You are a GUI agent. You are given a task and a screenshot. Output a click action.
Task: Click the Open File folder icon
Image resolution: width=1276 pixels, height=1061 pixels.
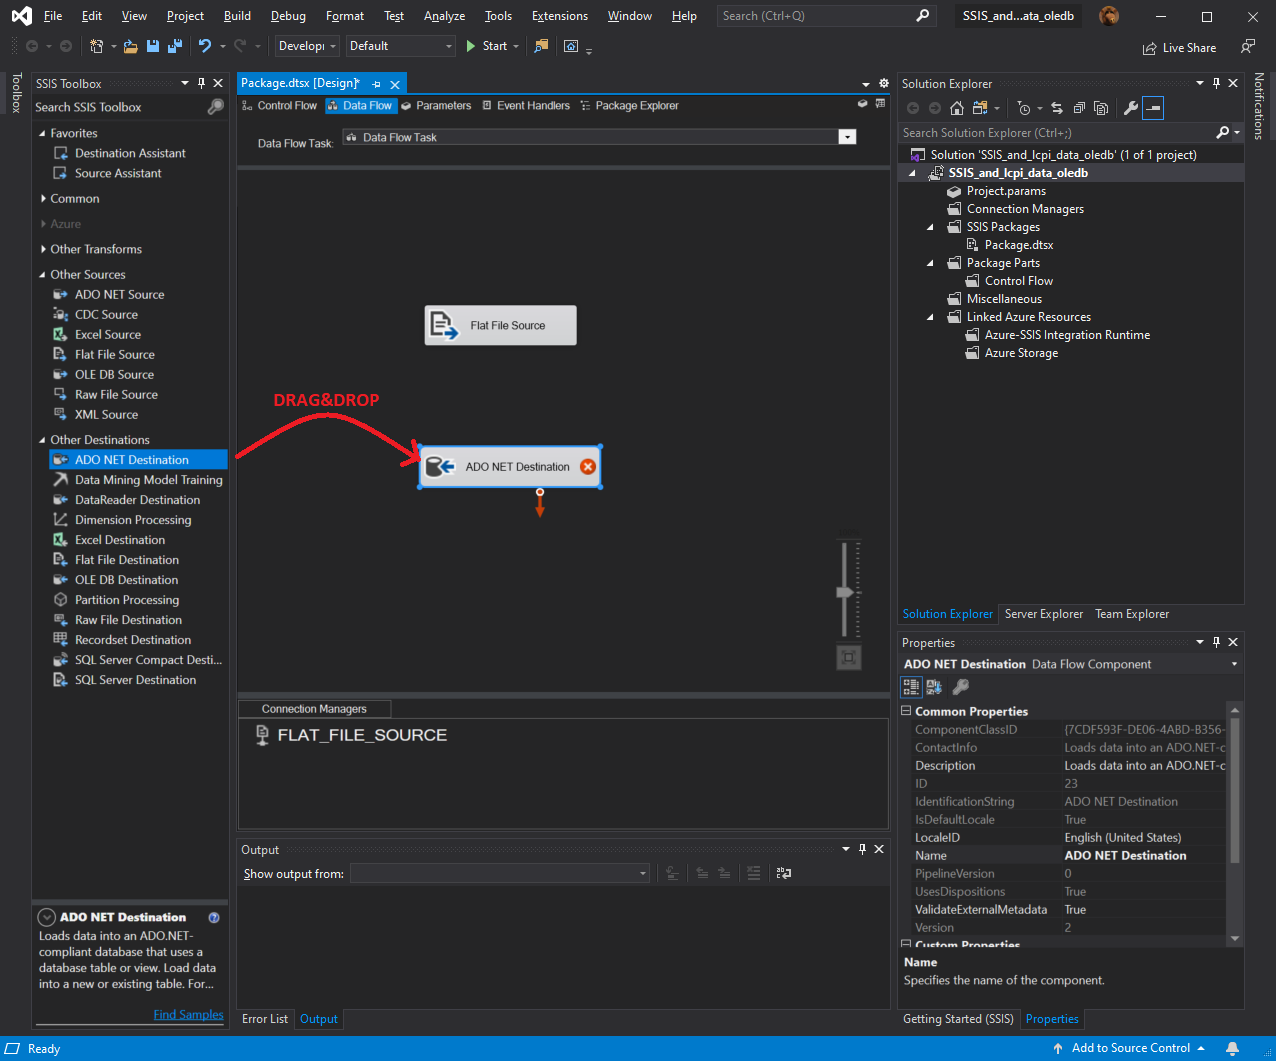(132, 46)
